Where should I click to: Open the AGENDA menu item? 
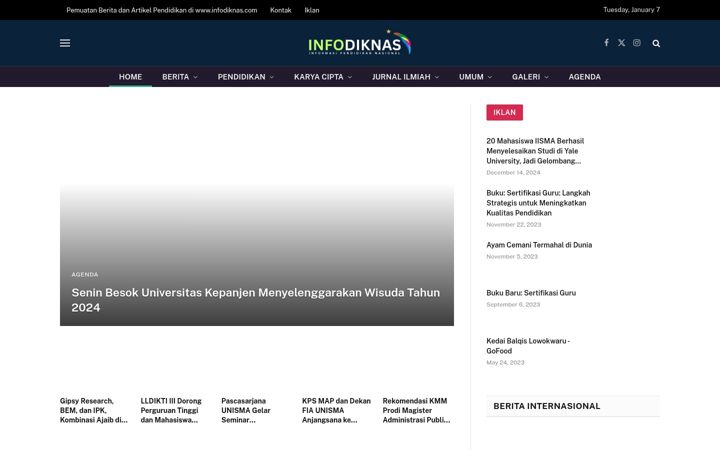585,77
